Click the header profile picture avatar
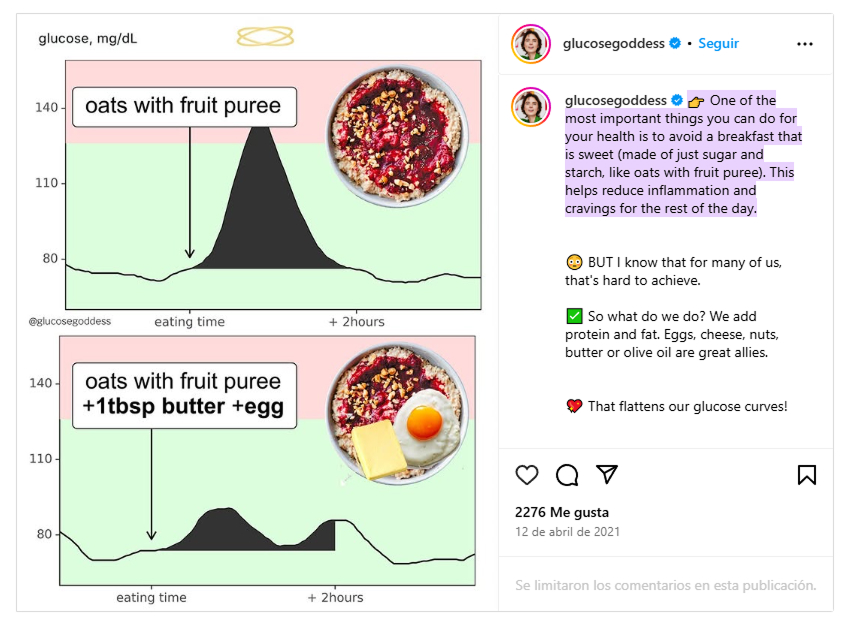 click(531, 44)
